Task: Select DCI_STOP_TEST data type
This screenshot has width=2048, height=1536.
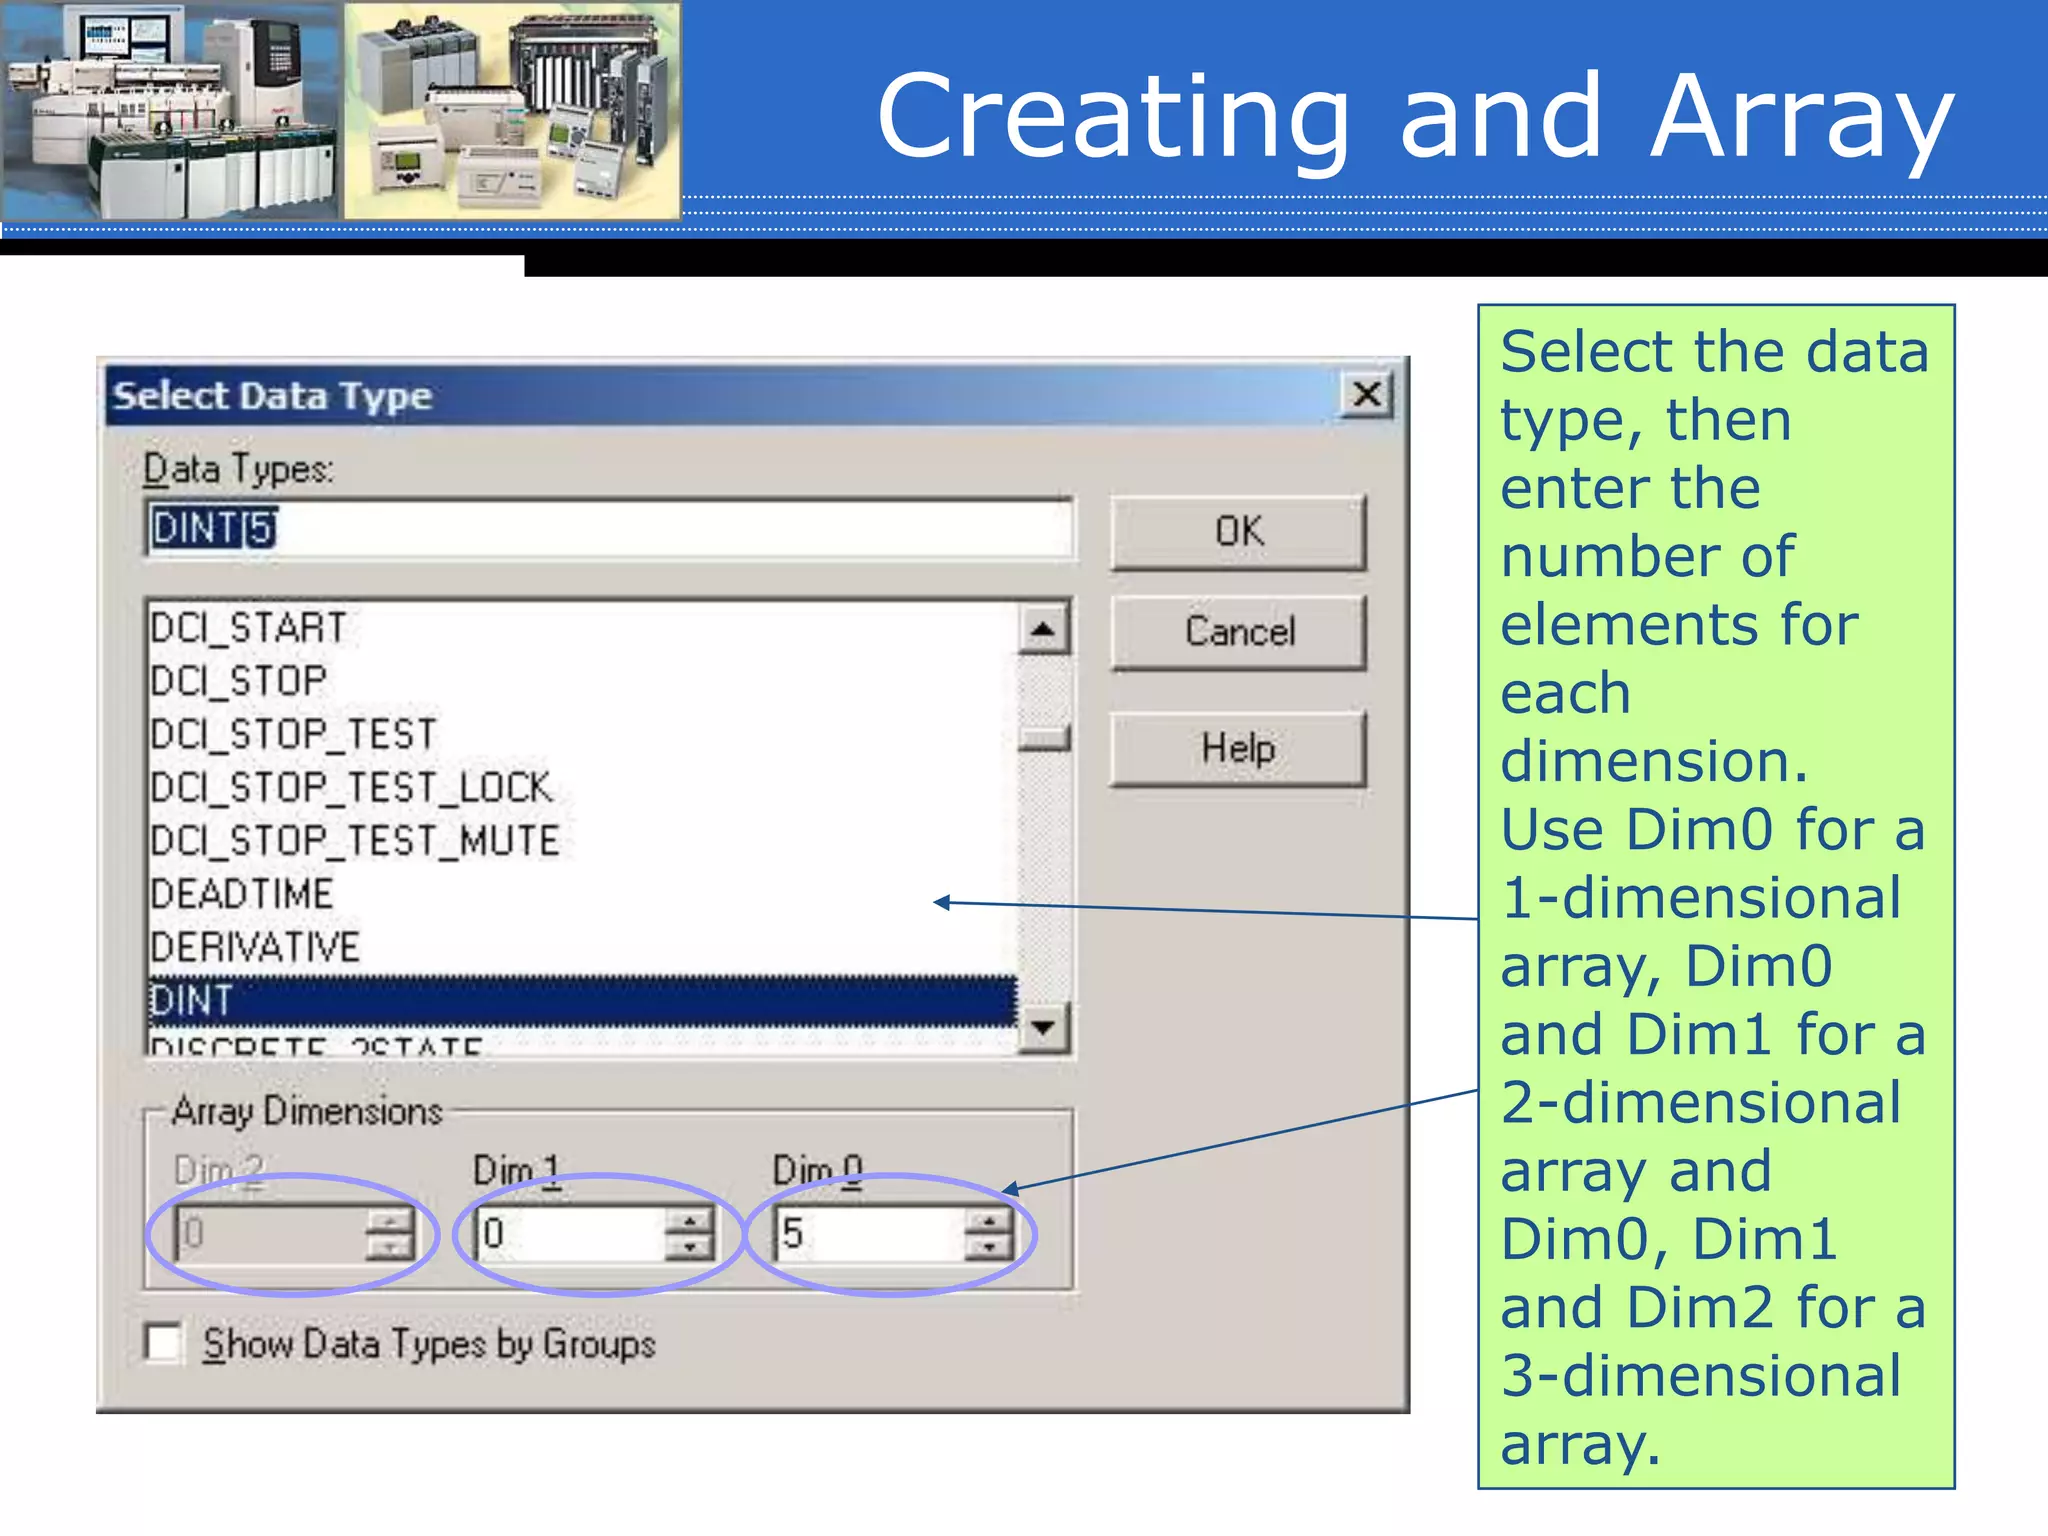Action: pos(582,734)
